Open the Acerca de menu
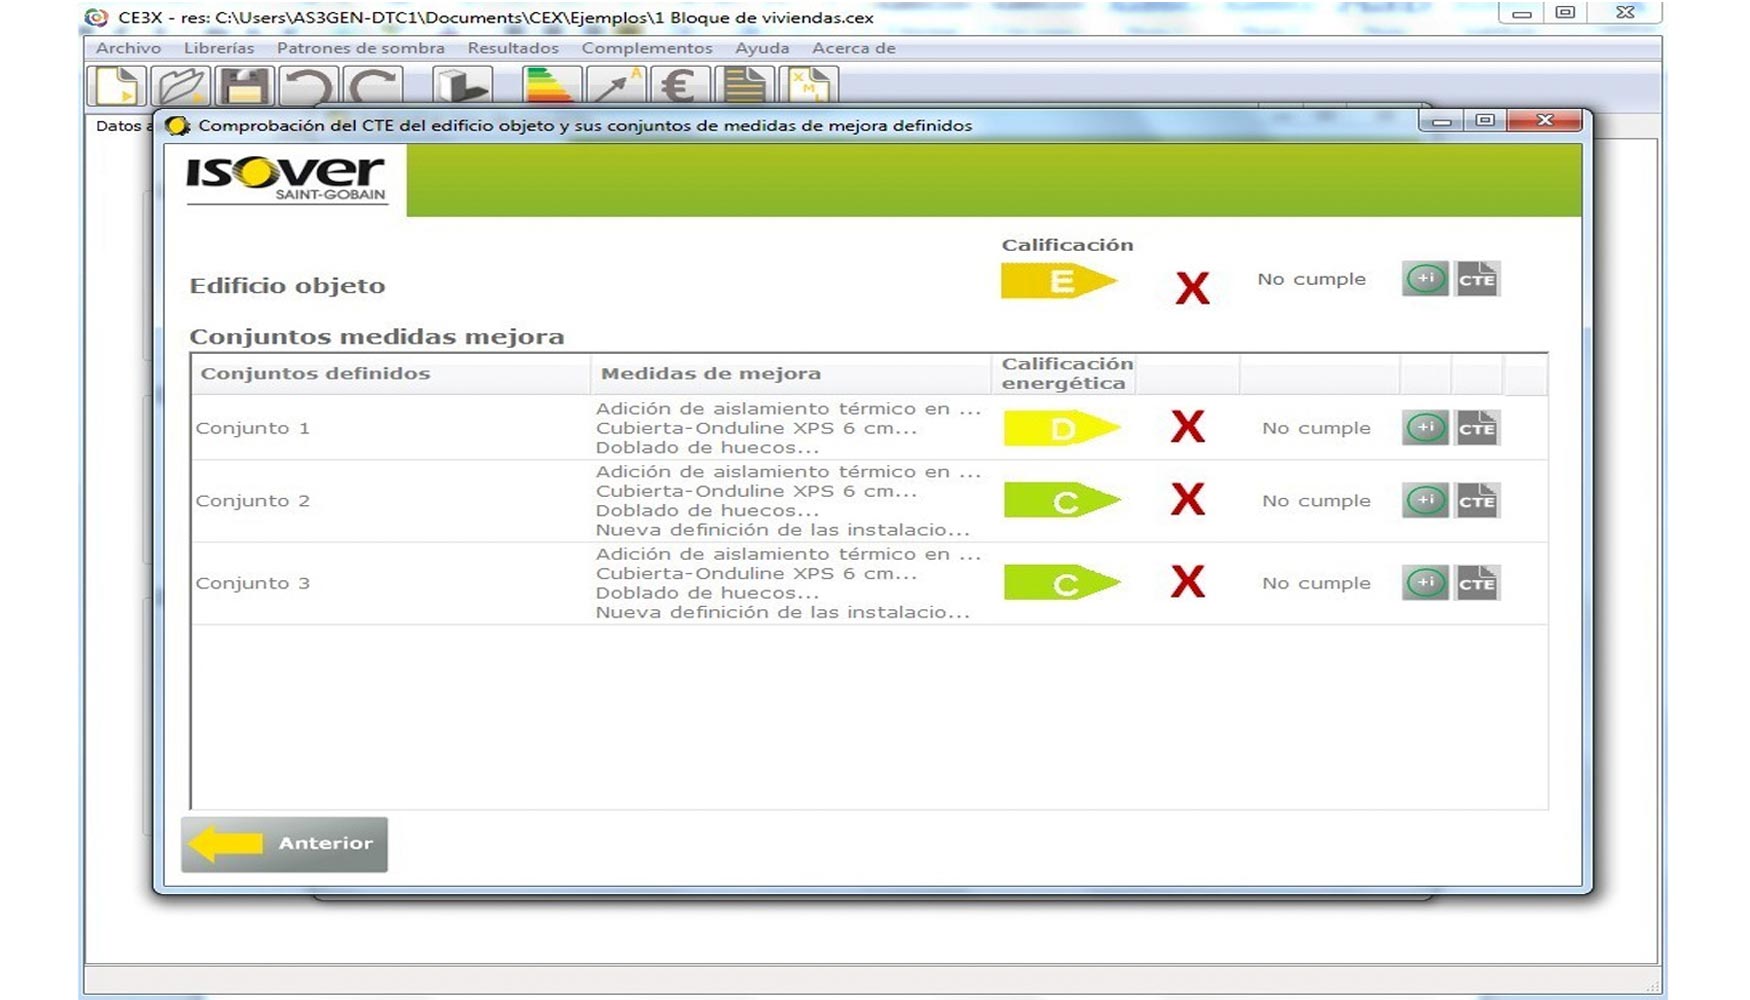The image size is (1750, 1000). pos(854,48)
